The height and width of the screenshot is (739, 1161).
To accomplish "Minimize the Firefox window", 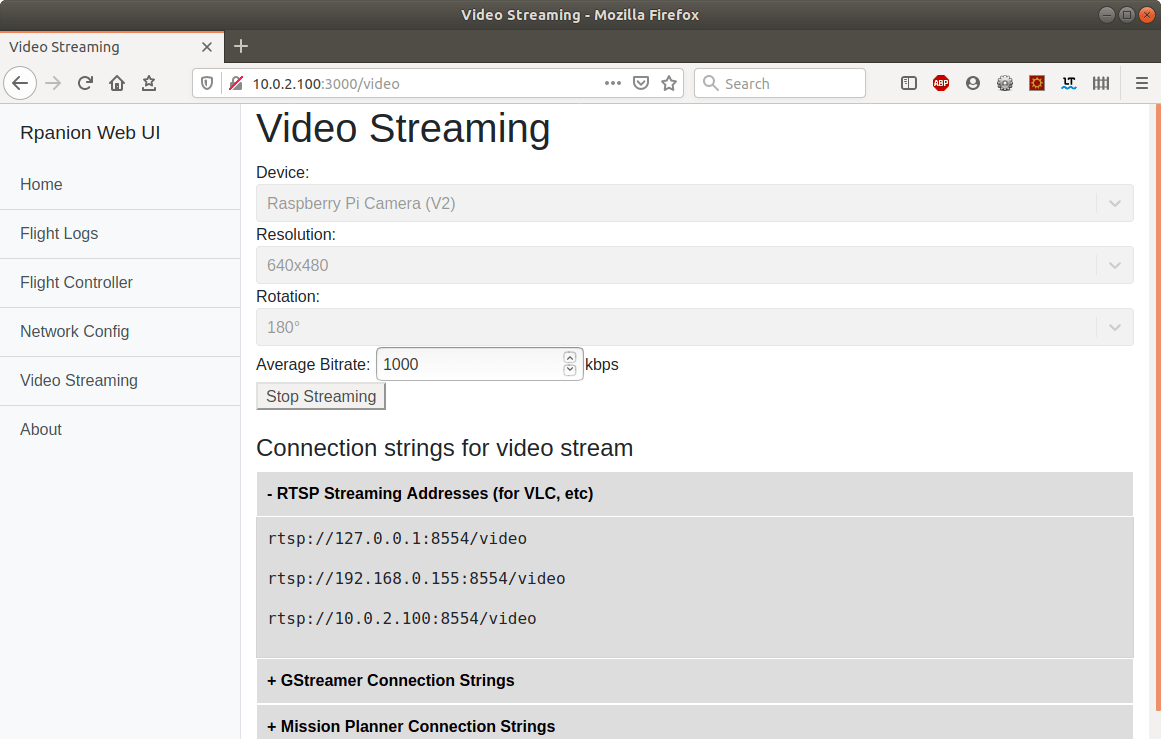I will pos(1106,15).
